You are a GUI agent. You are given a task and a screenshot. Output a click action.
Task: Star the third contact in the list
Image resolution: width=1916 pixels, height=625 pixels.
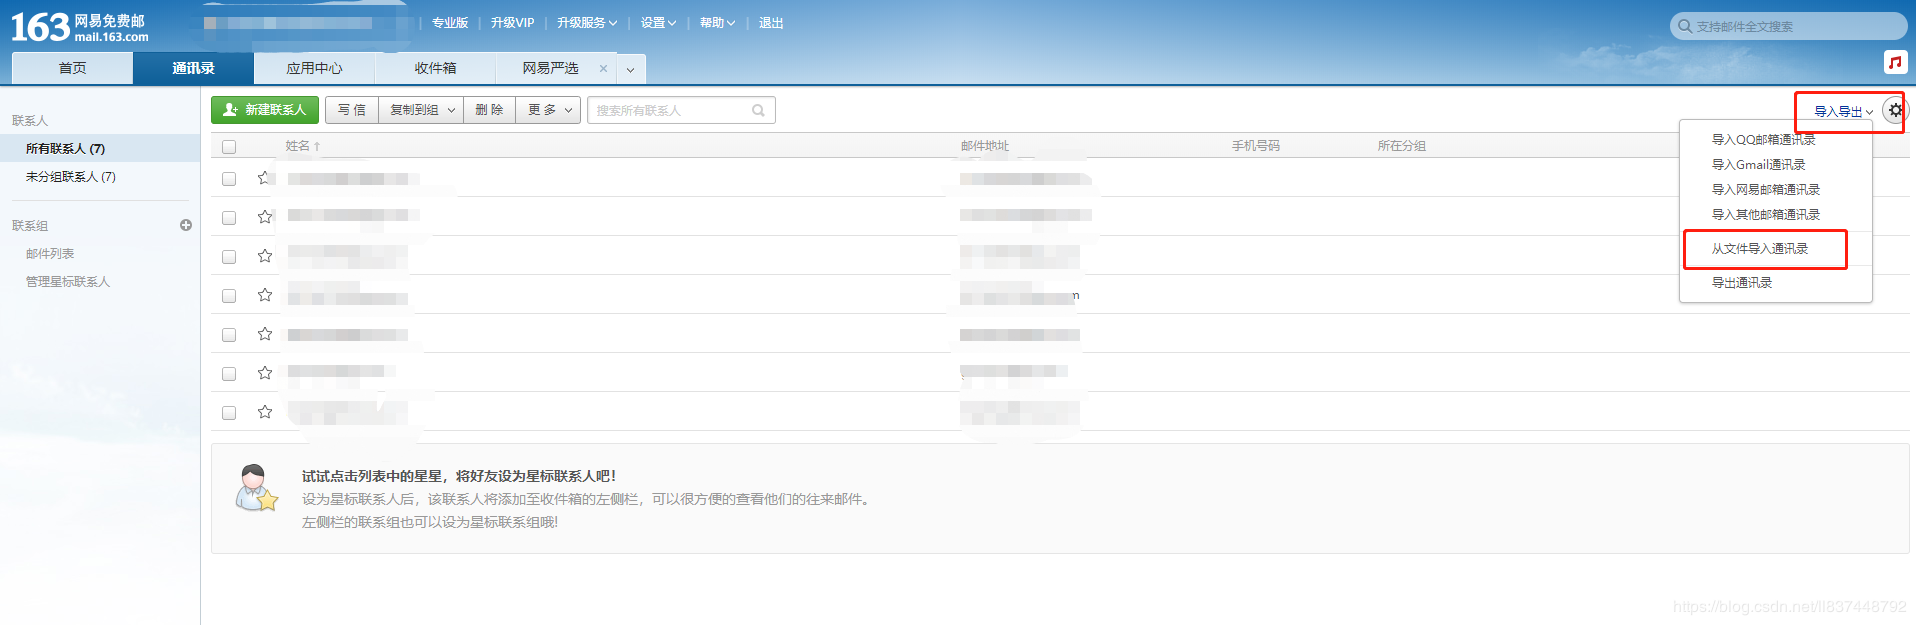tap(265, 256)
